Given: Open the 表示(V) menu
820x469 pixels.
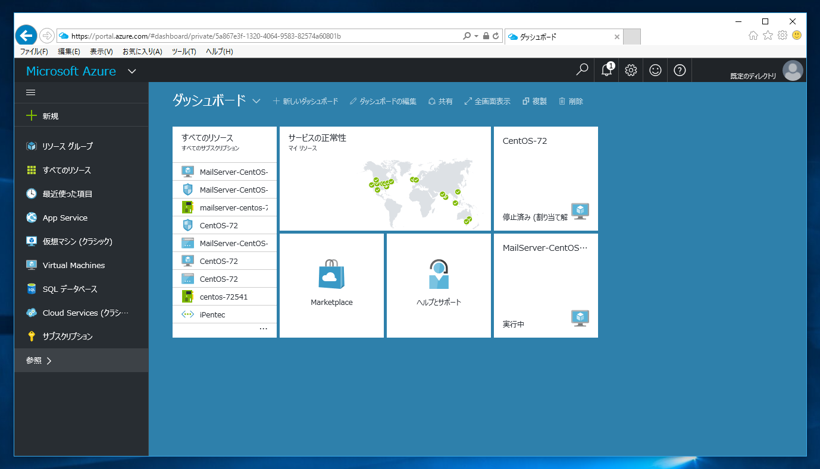Looking at the screenshot, I should coord(101,51).
